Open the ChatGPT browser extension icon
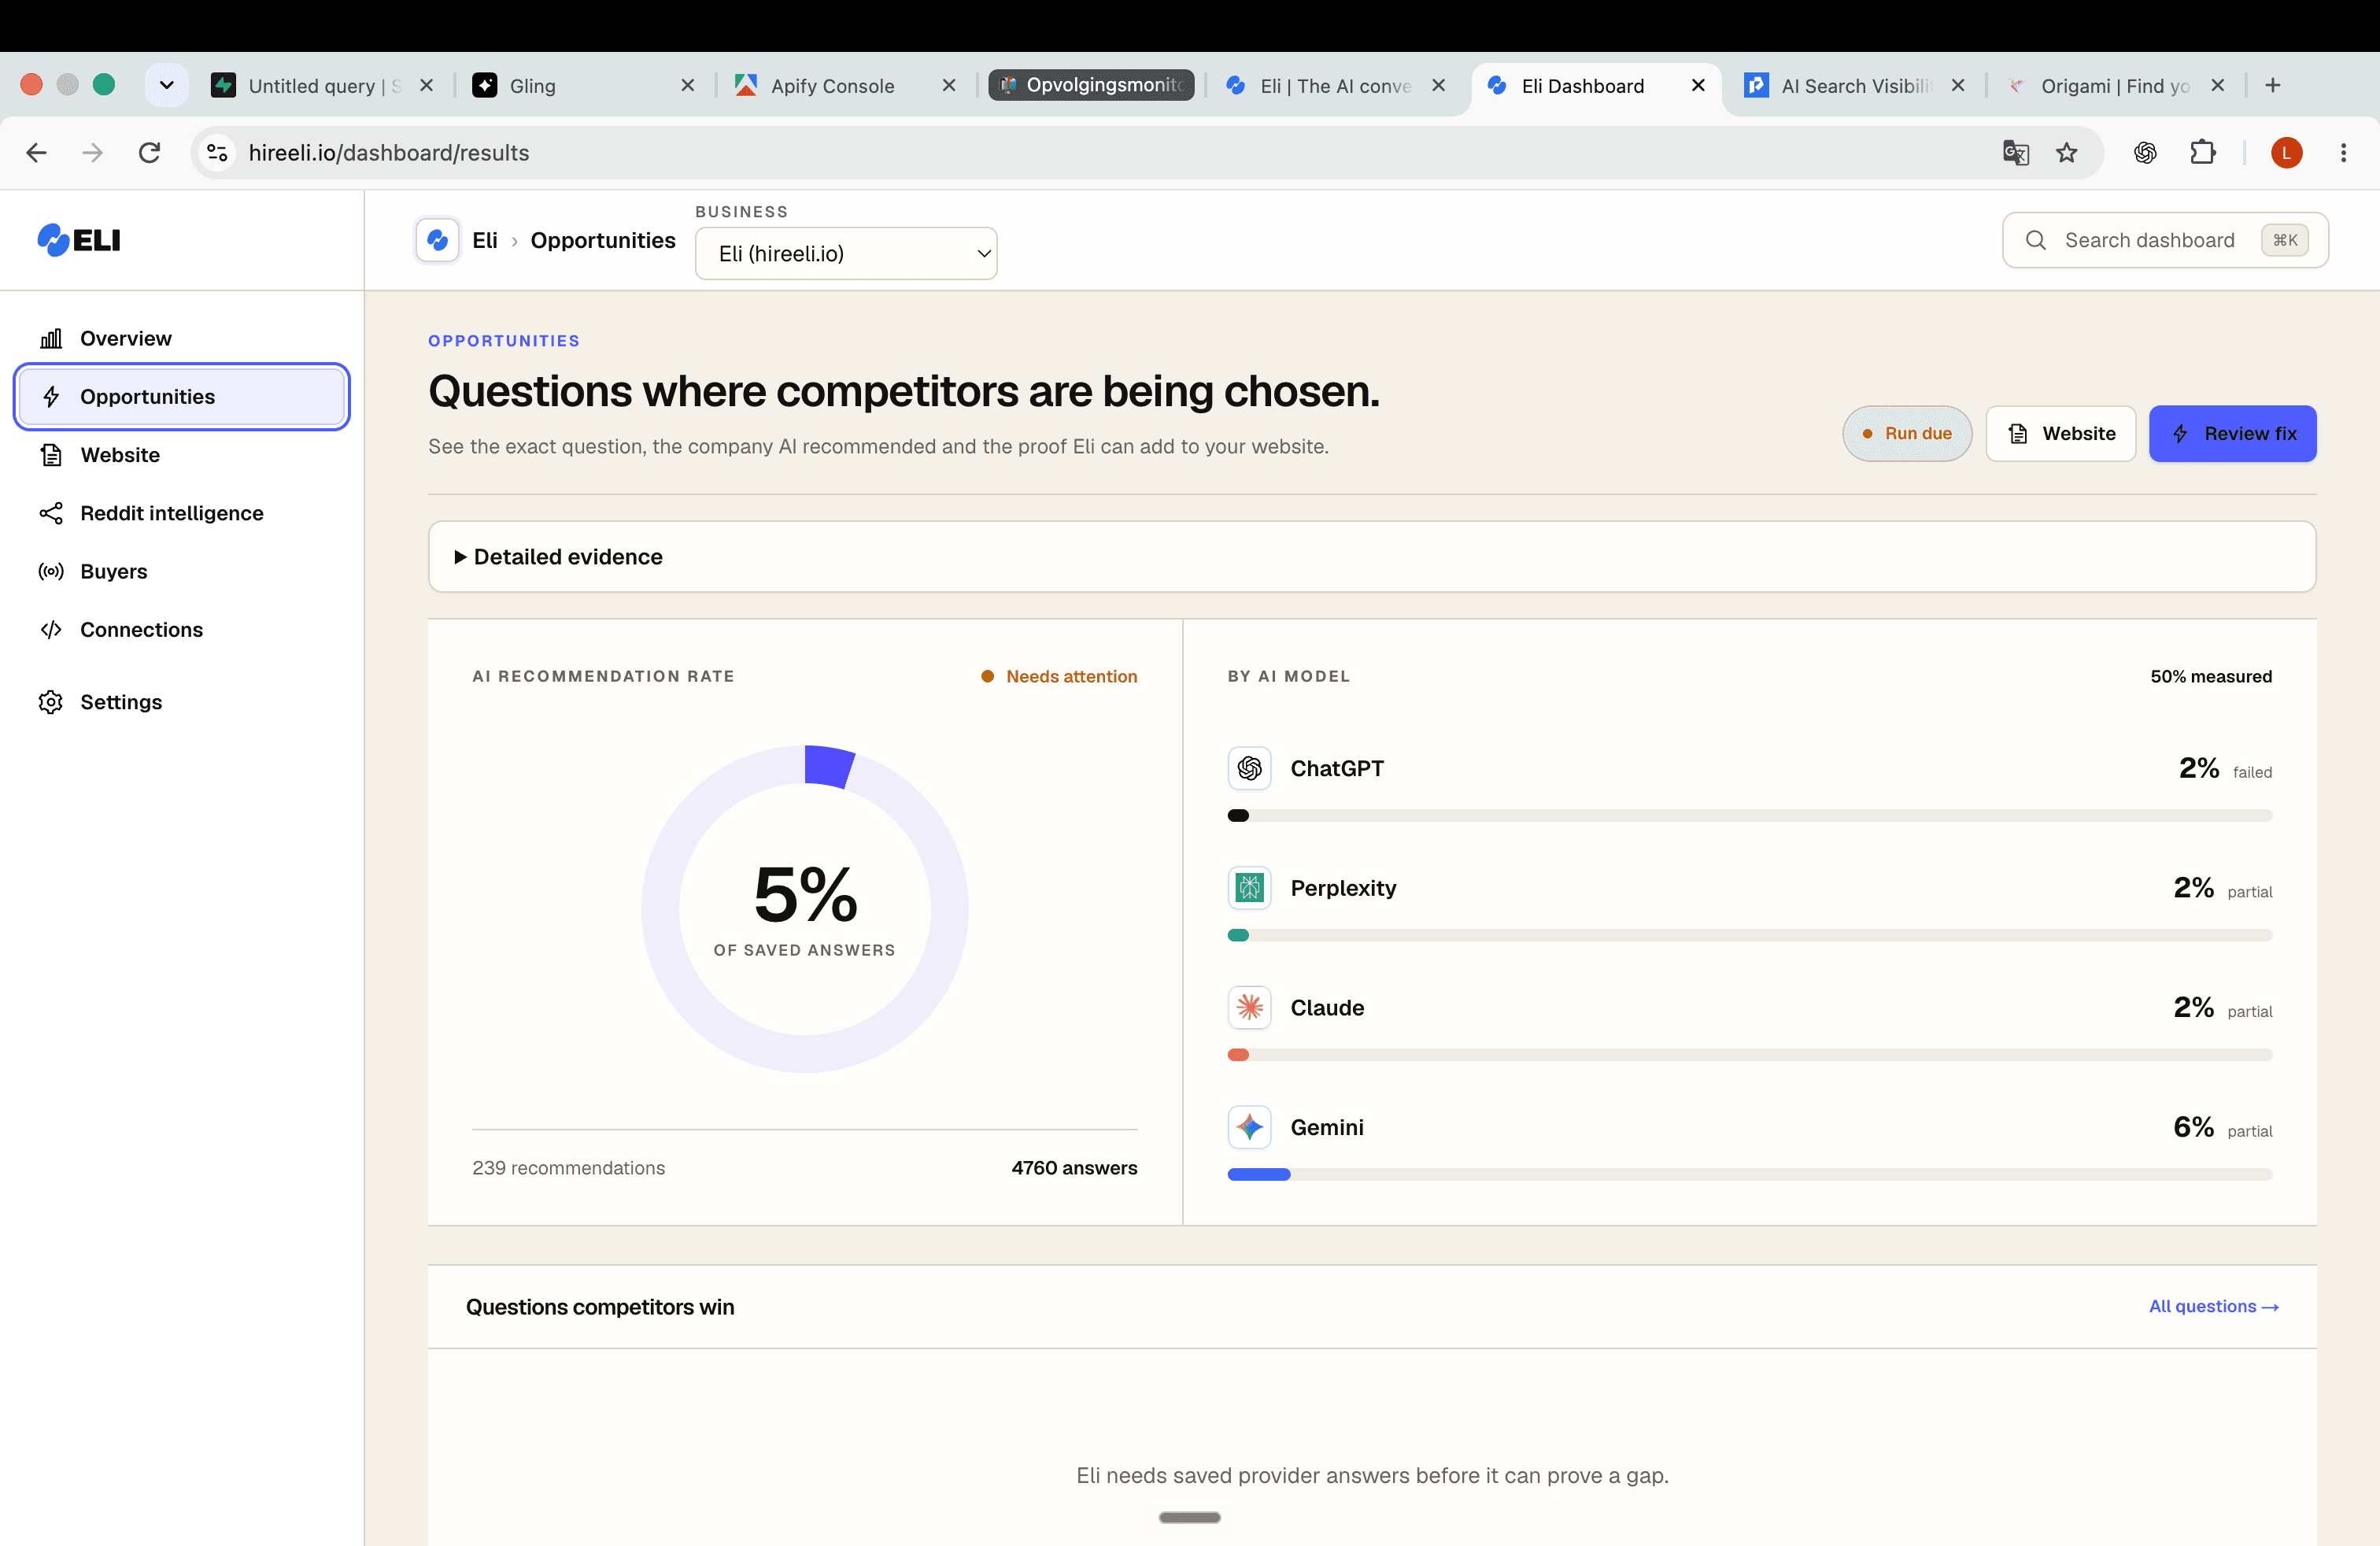This screenshot has width=2380, height=1546. pyautogui.click(x=2145, y=152)
